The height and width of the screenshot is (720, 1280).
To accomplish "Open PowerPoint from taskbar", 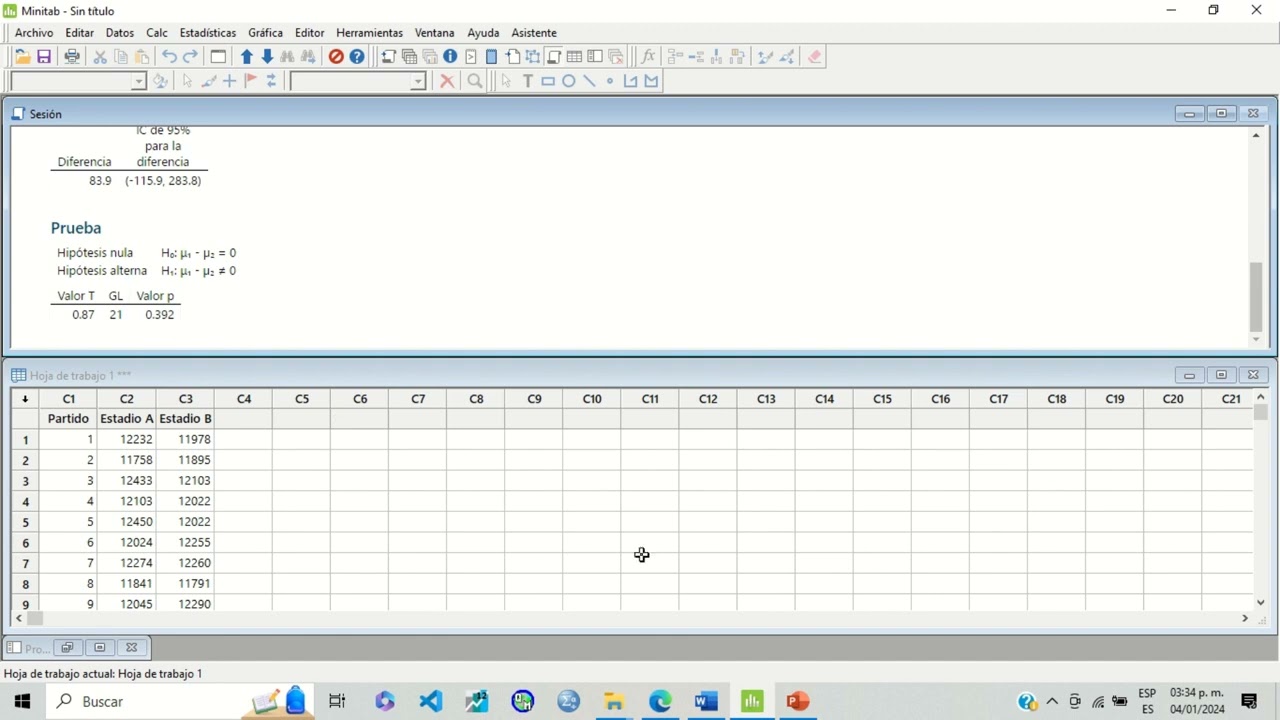I will coord(797,701).
